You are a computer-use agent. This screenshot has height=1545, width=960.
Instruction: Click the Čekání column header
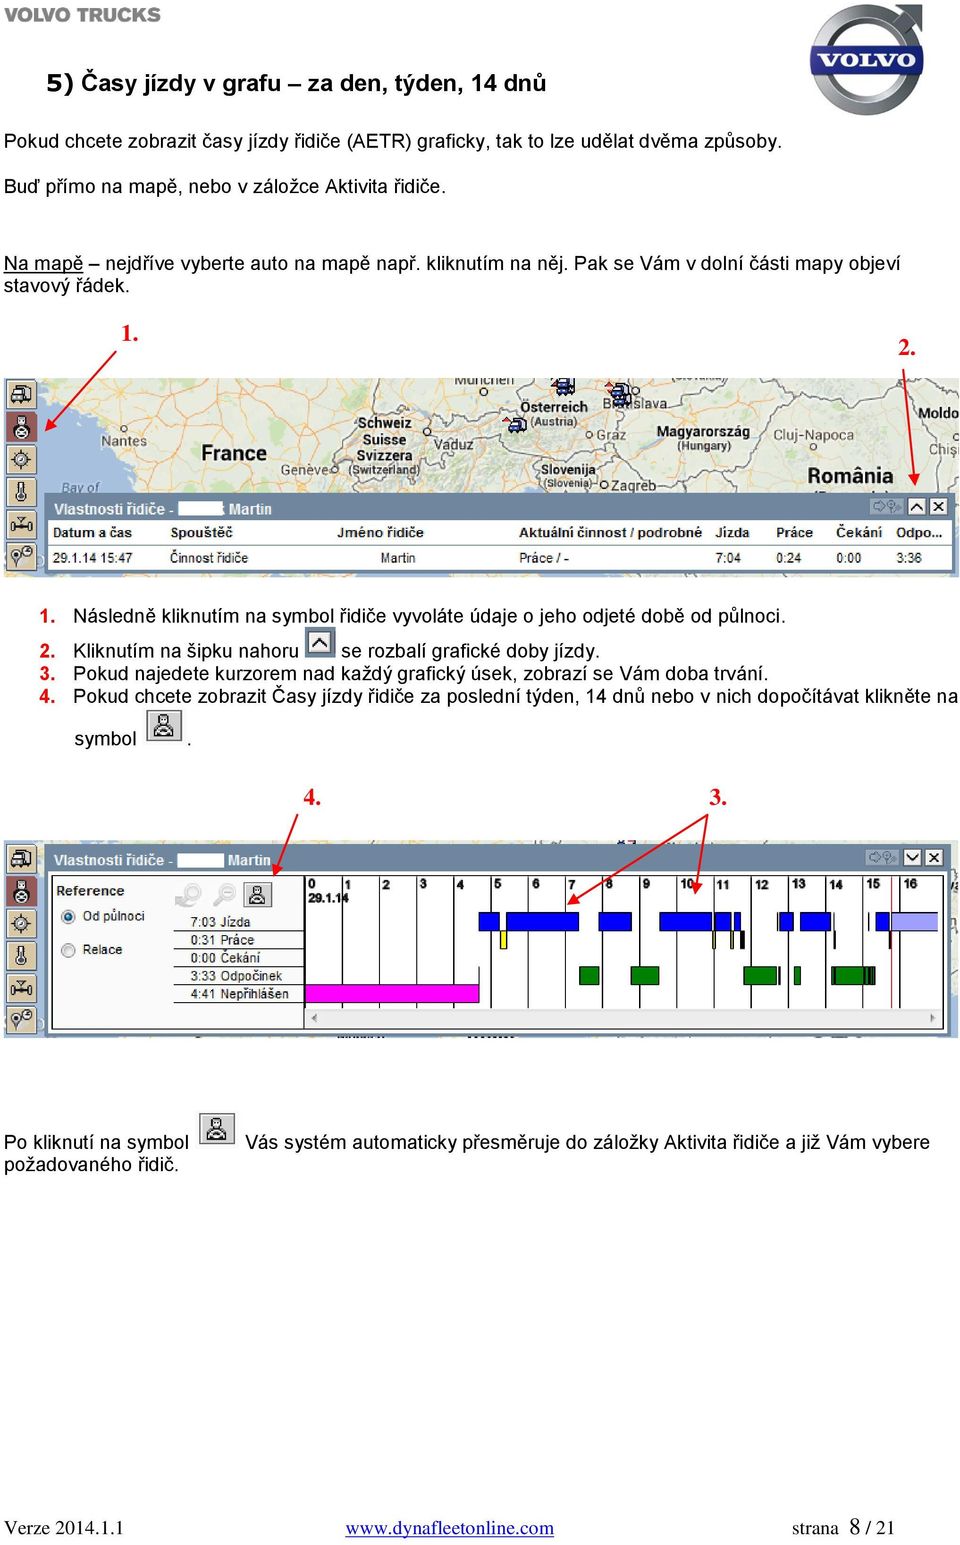click(x=859, y=533)
